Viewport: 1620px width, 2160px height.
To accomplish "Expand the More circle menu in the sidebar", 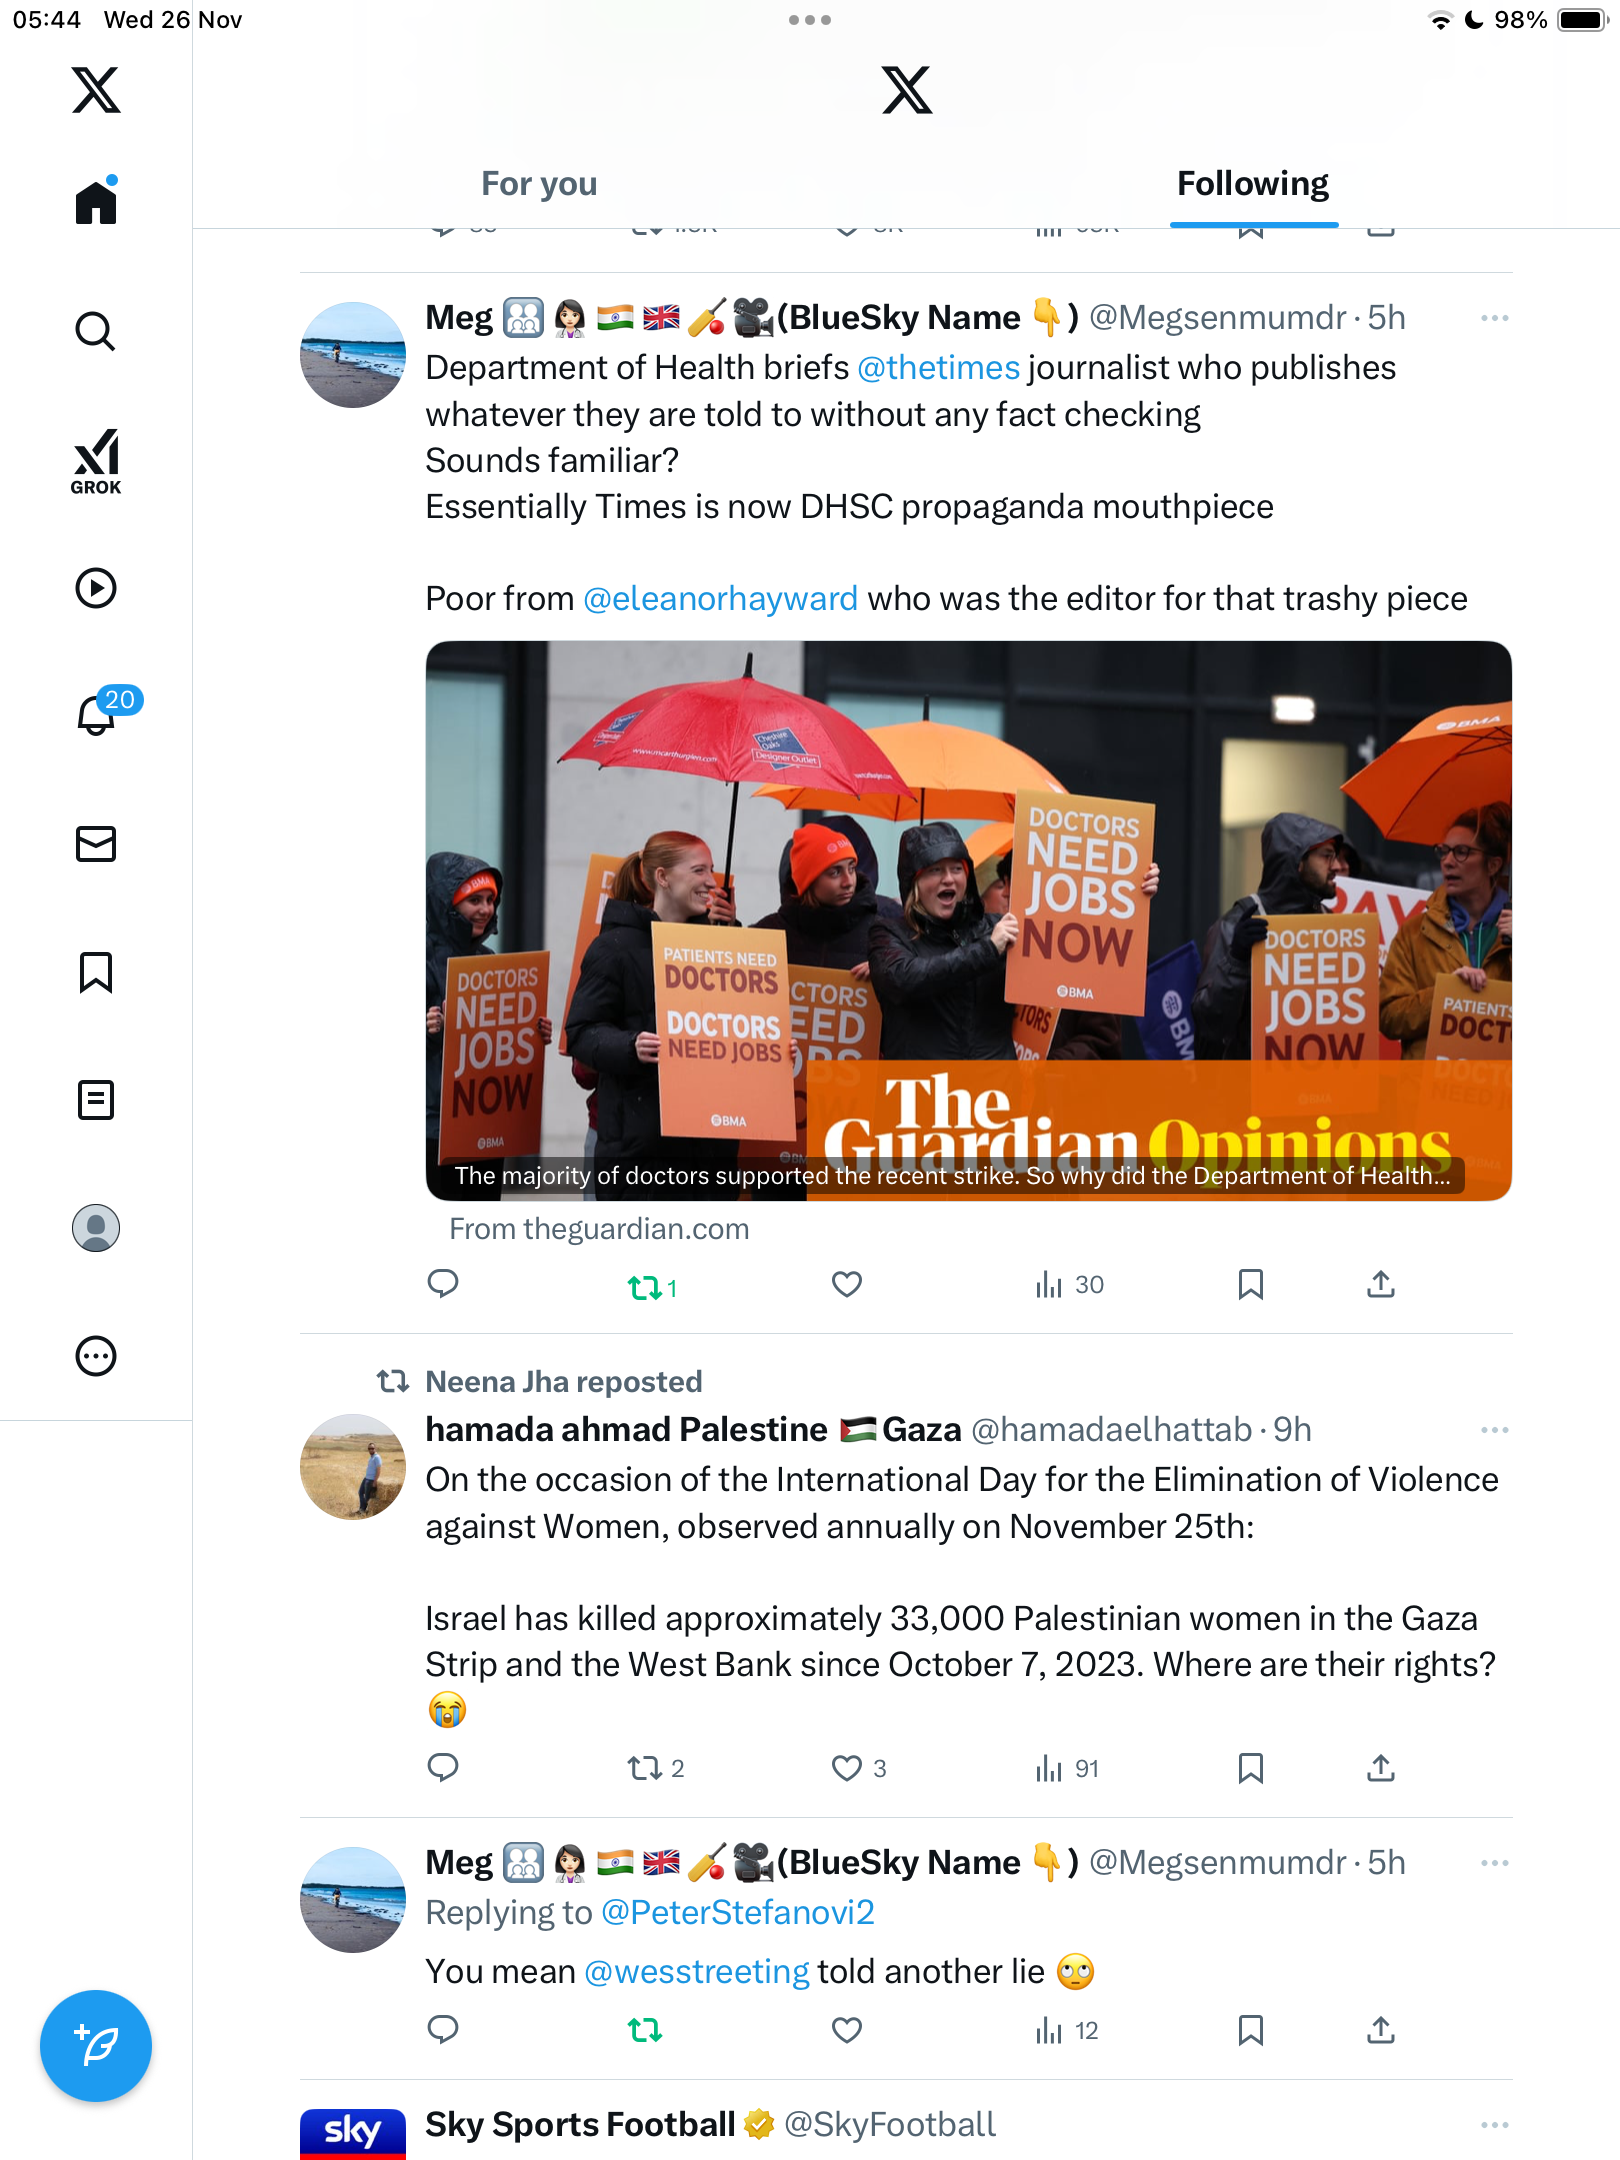I will pos(96,1356).
